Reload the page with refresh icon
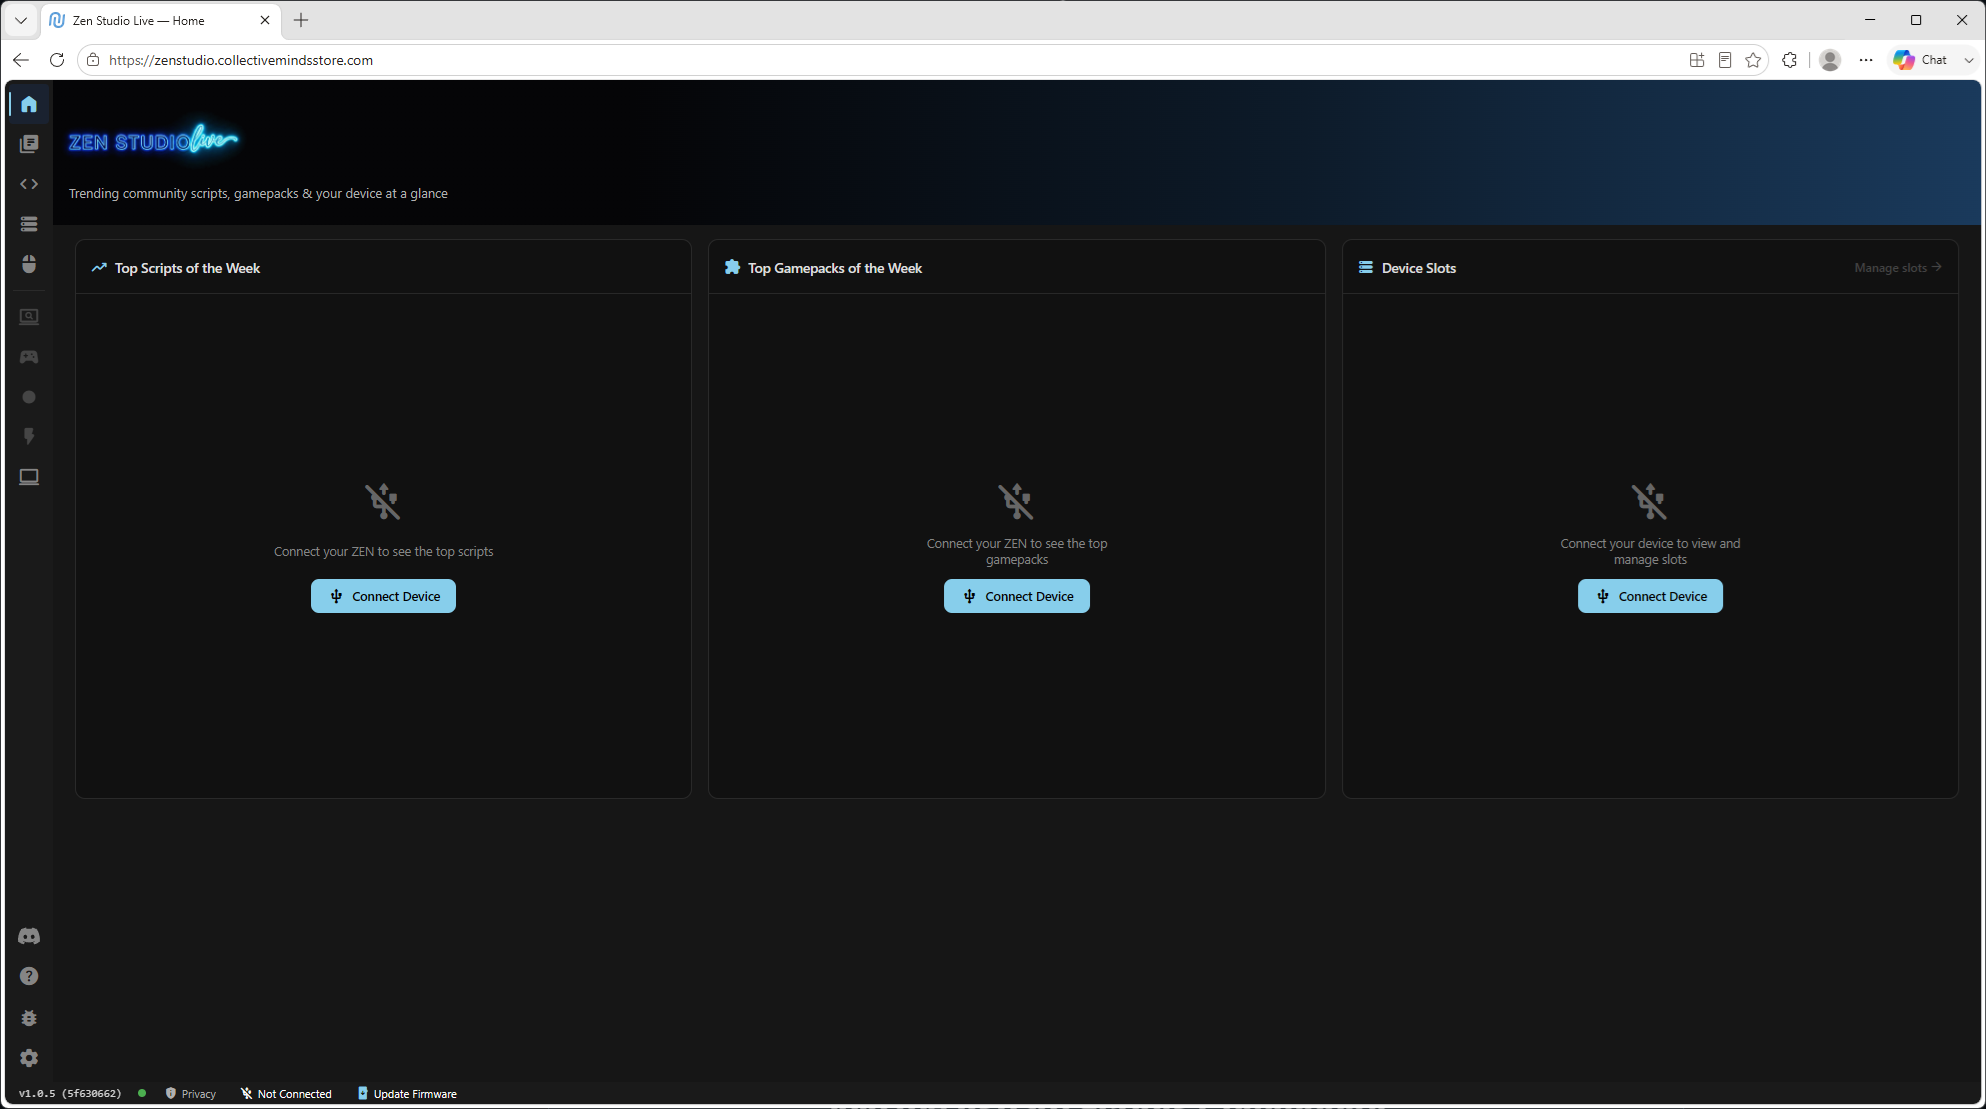Viewport: 1986px width, 1109px height. click(57, 60)
